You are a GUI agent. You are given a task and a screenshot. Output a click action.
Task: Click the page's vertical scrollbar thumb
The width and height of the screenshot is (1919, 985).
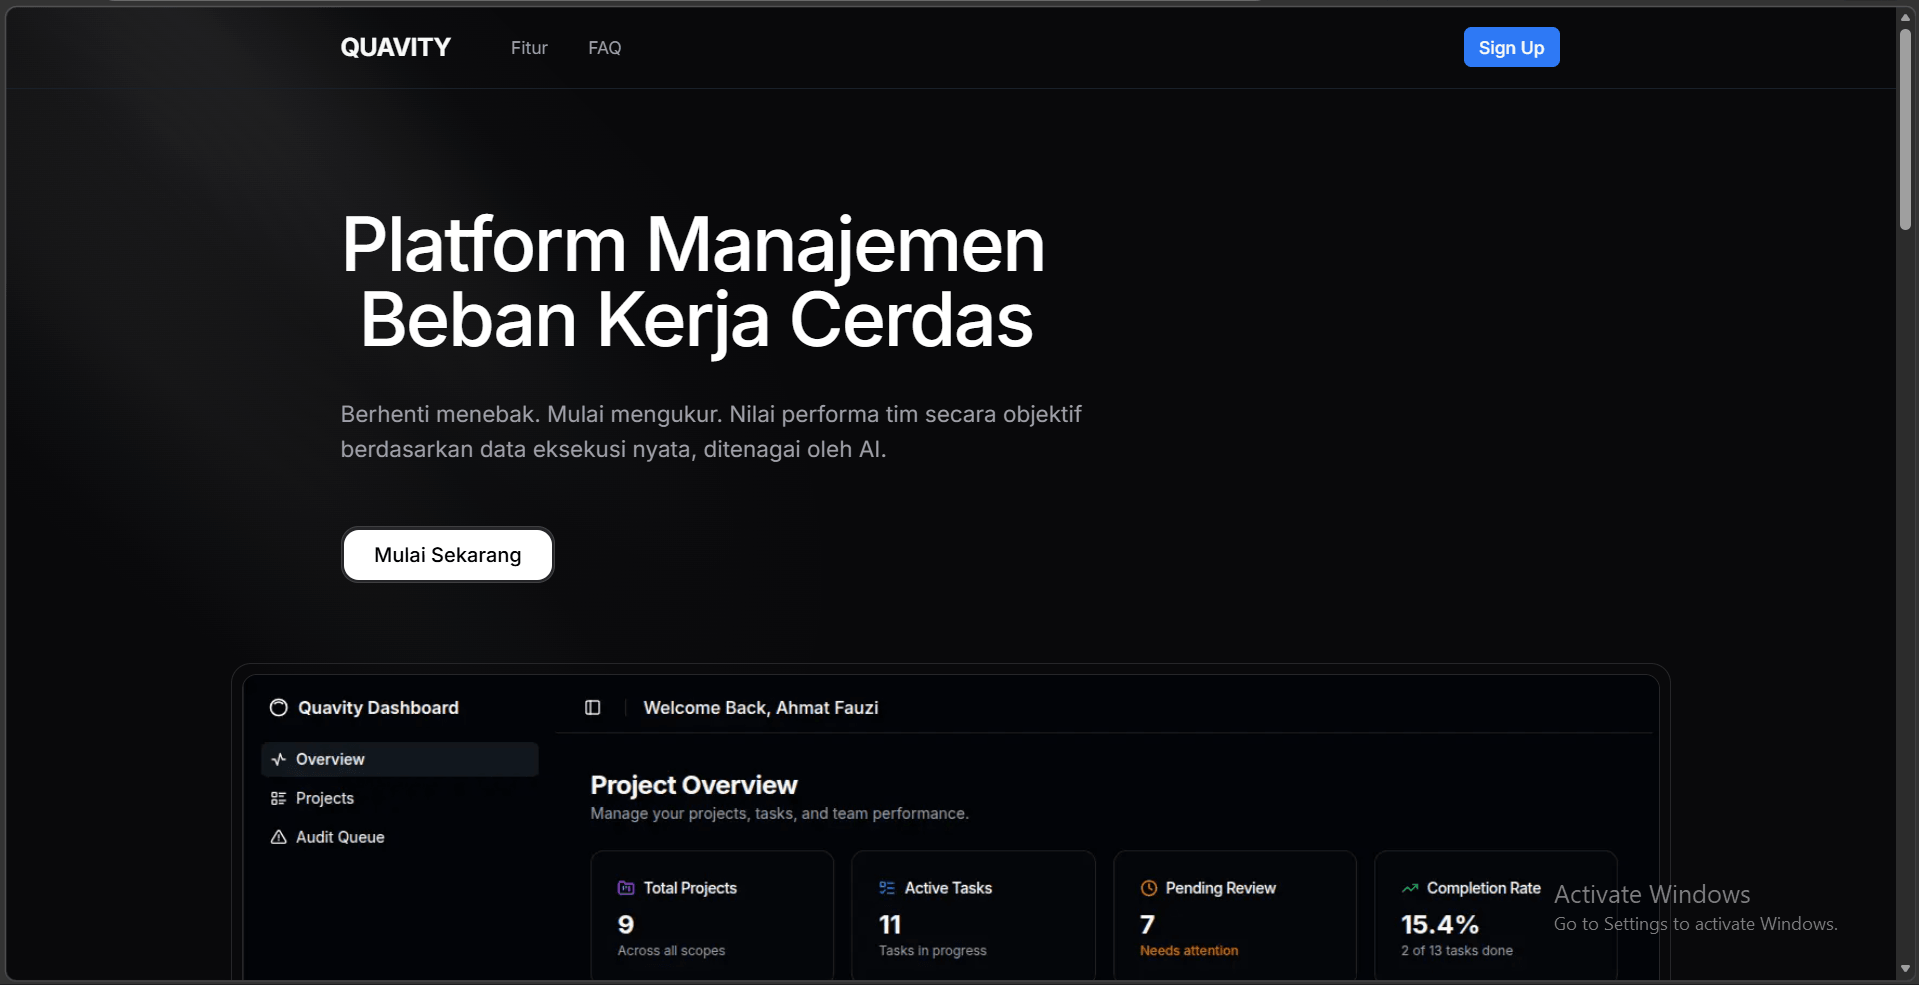pos(1905,130)
